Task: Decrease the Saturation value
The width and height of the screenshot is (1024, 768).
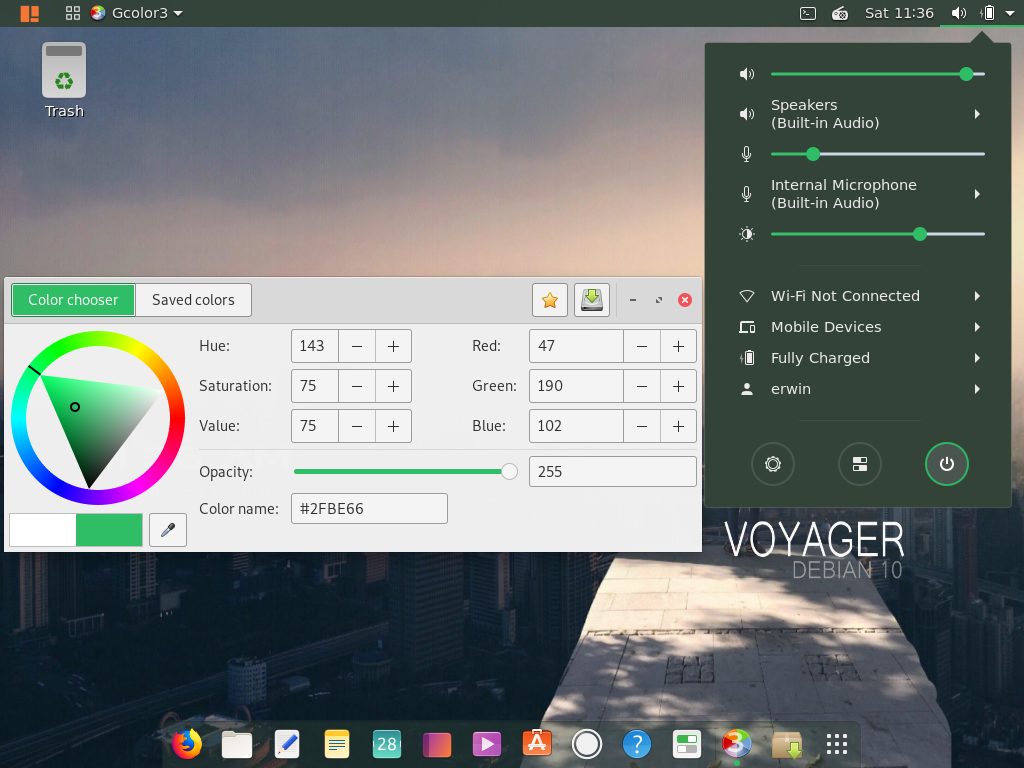Action: point(357,386)
